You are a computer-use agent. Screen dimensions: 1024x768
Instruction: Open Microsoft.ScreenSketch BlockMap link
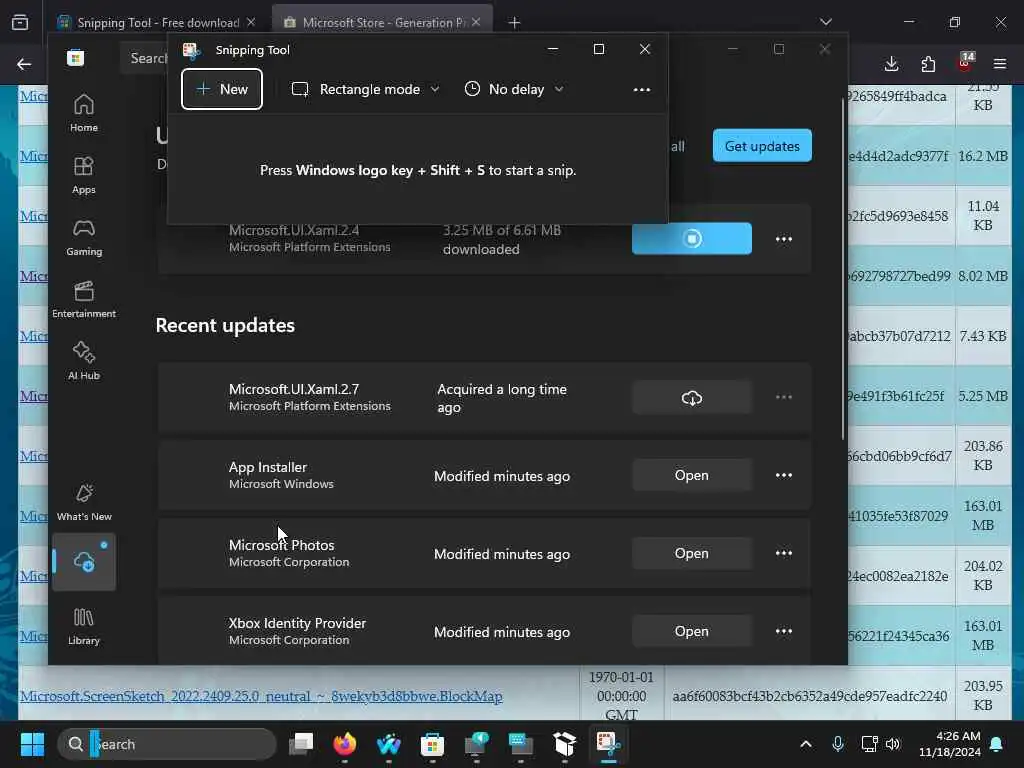pyautogui.click(x=261, y=696)
